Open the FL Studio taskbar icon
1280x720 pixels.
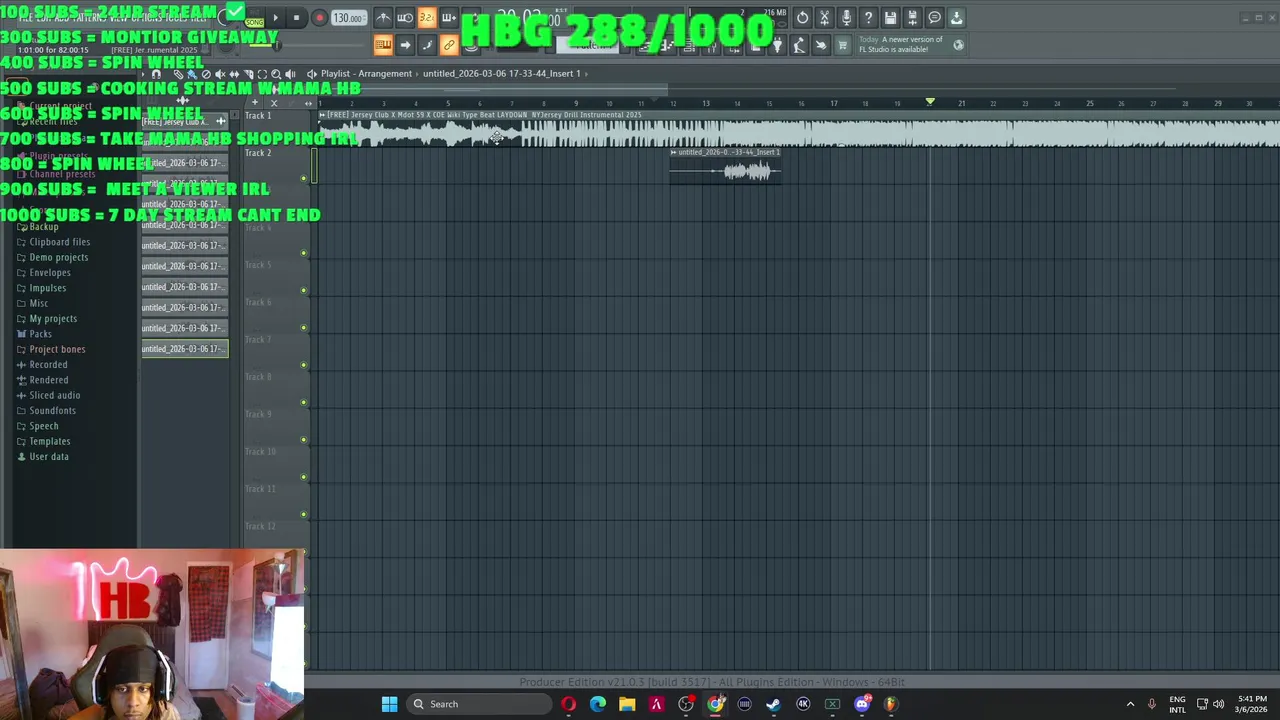coord(891,704)
